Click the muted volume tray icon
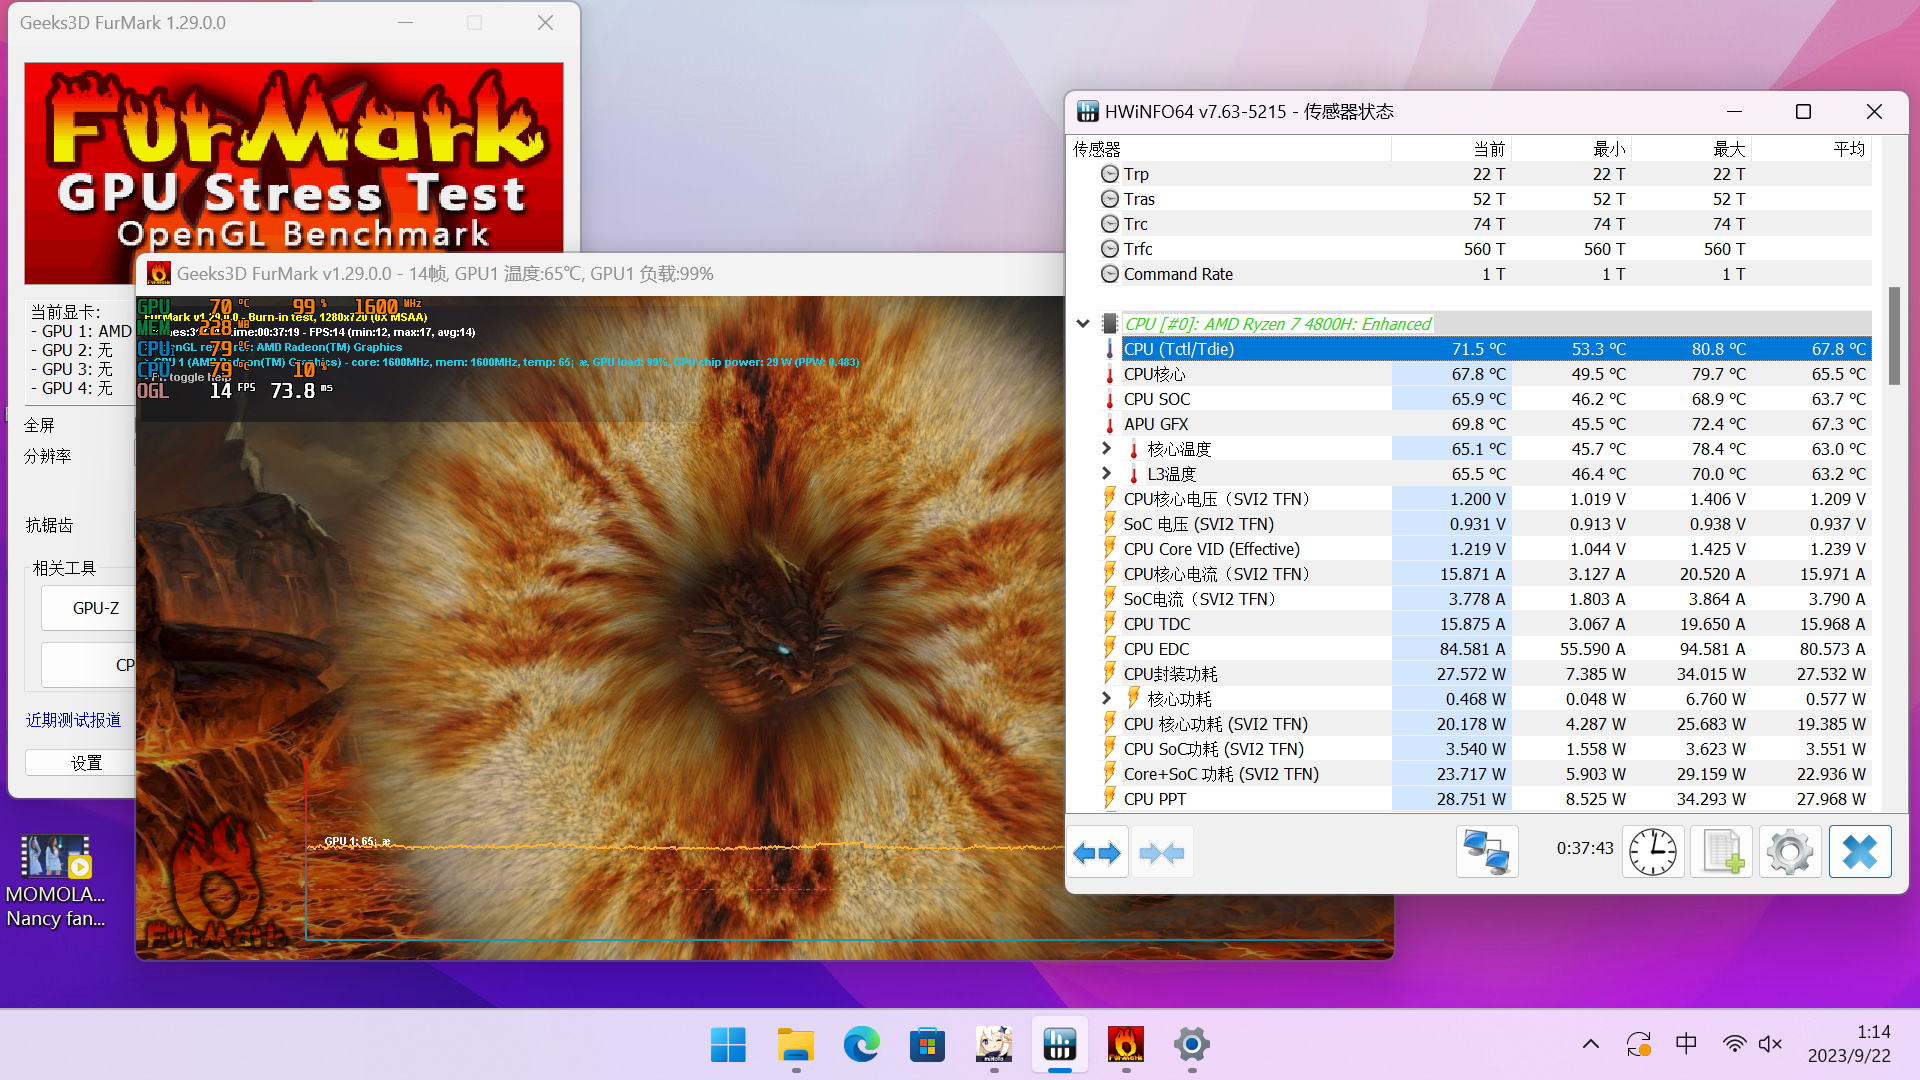 (1771, 1044)
